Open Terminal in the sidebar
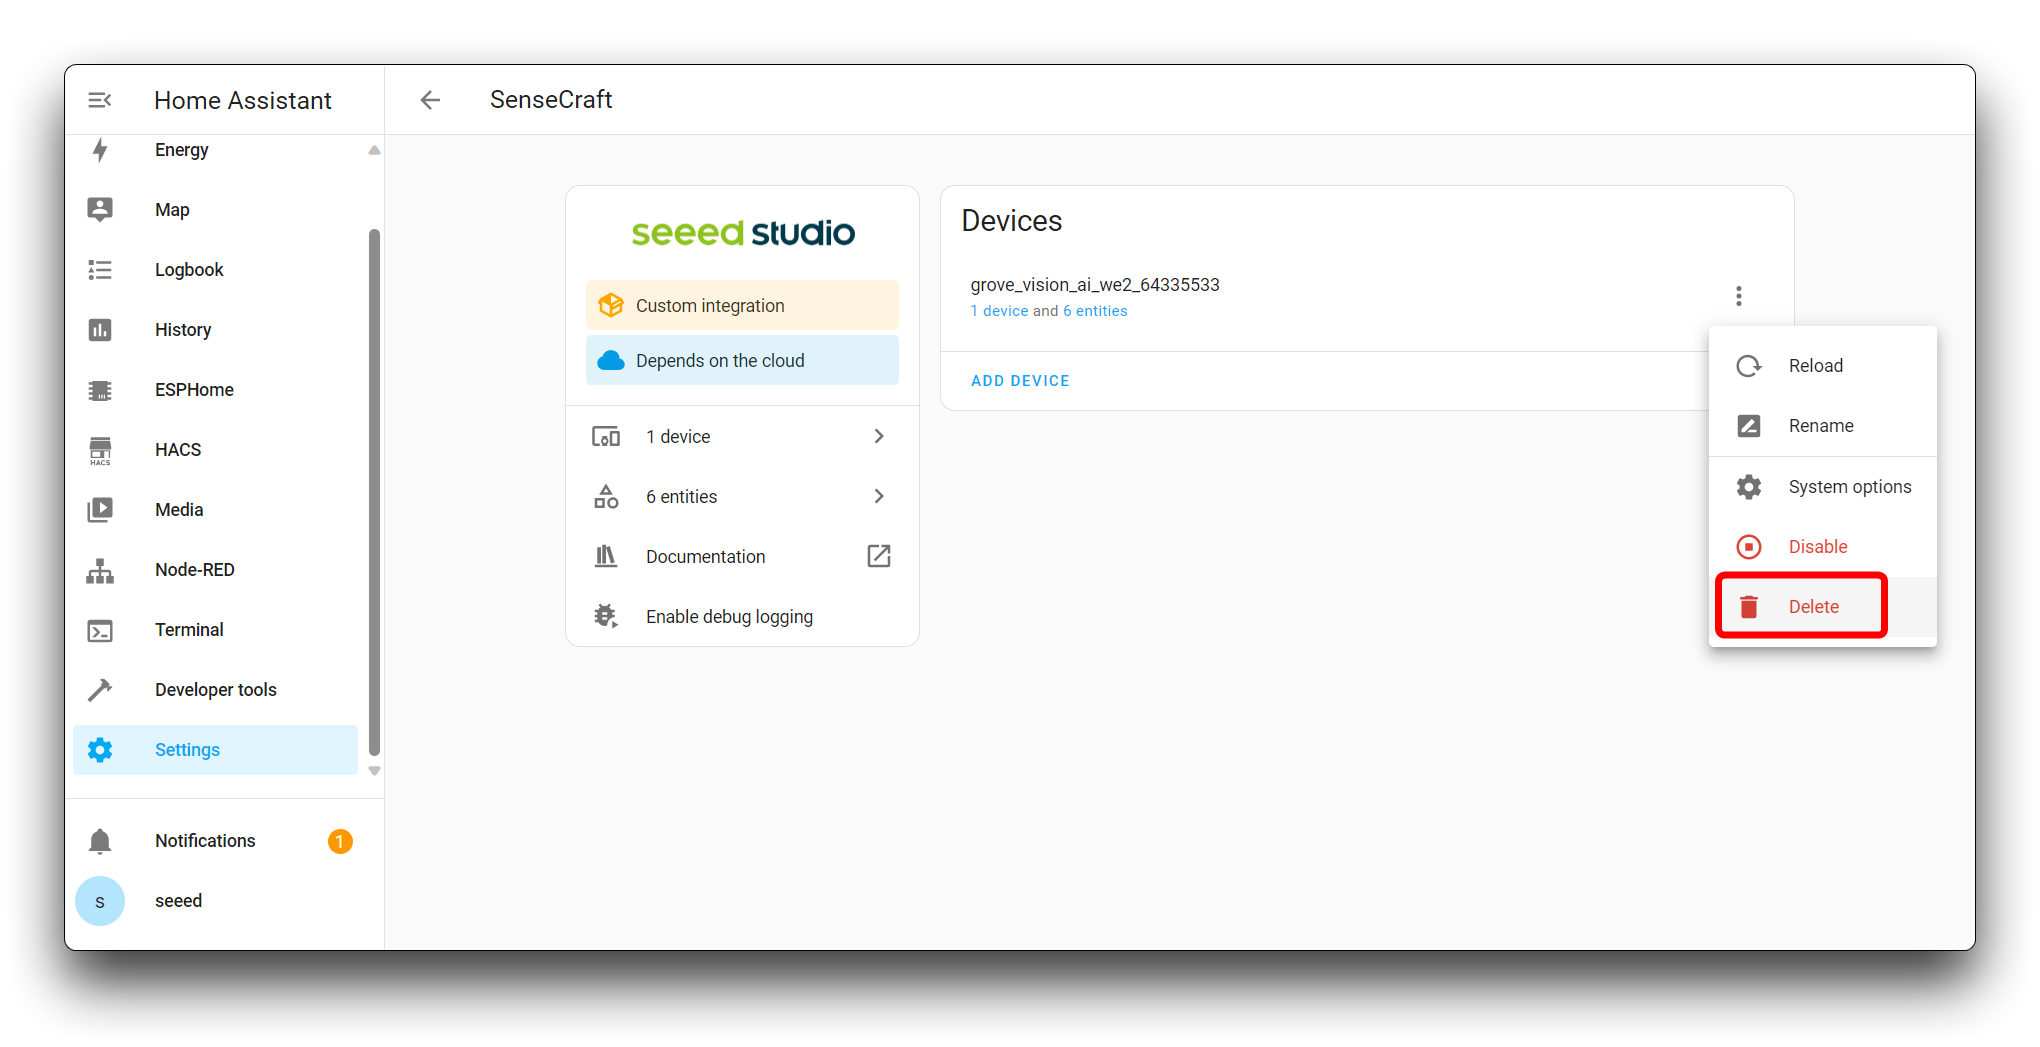2040x1047 pixels. [x=215, y=630]
